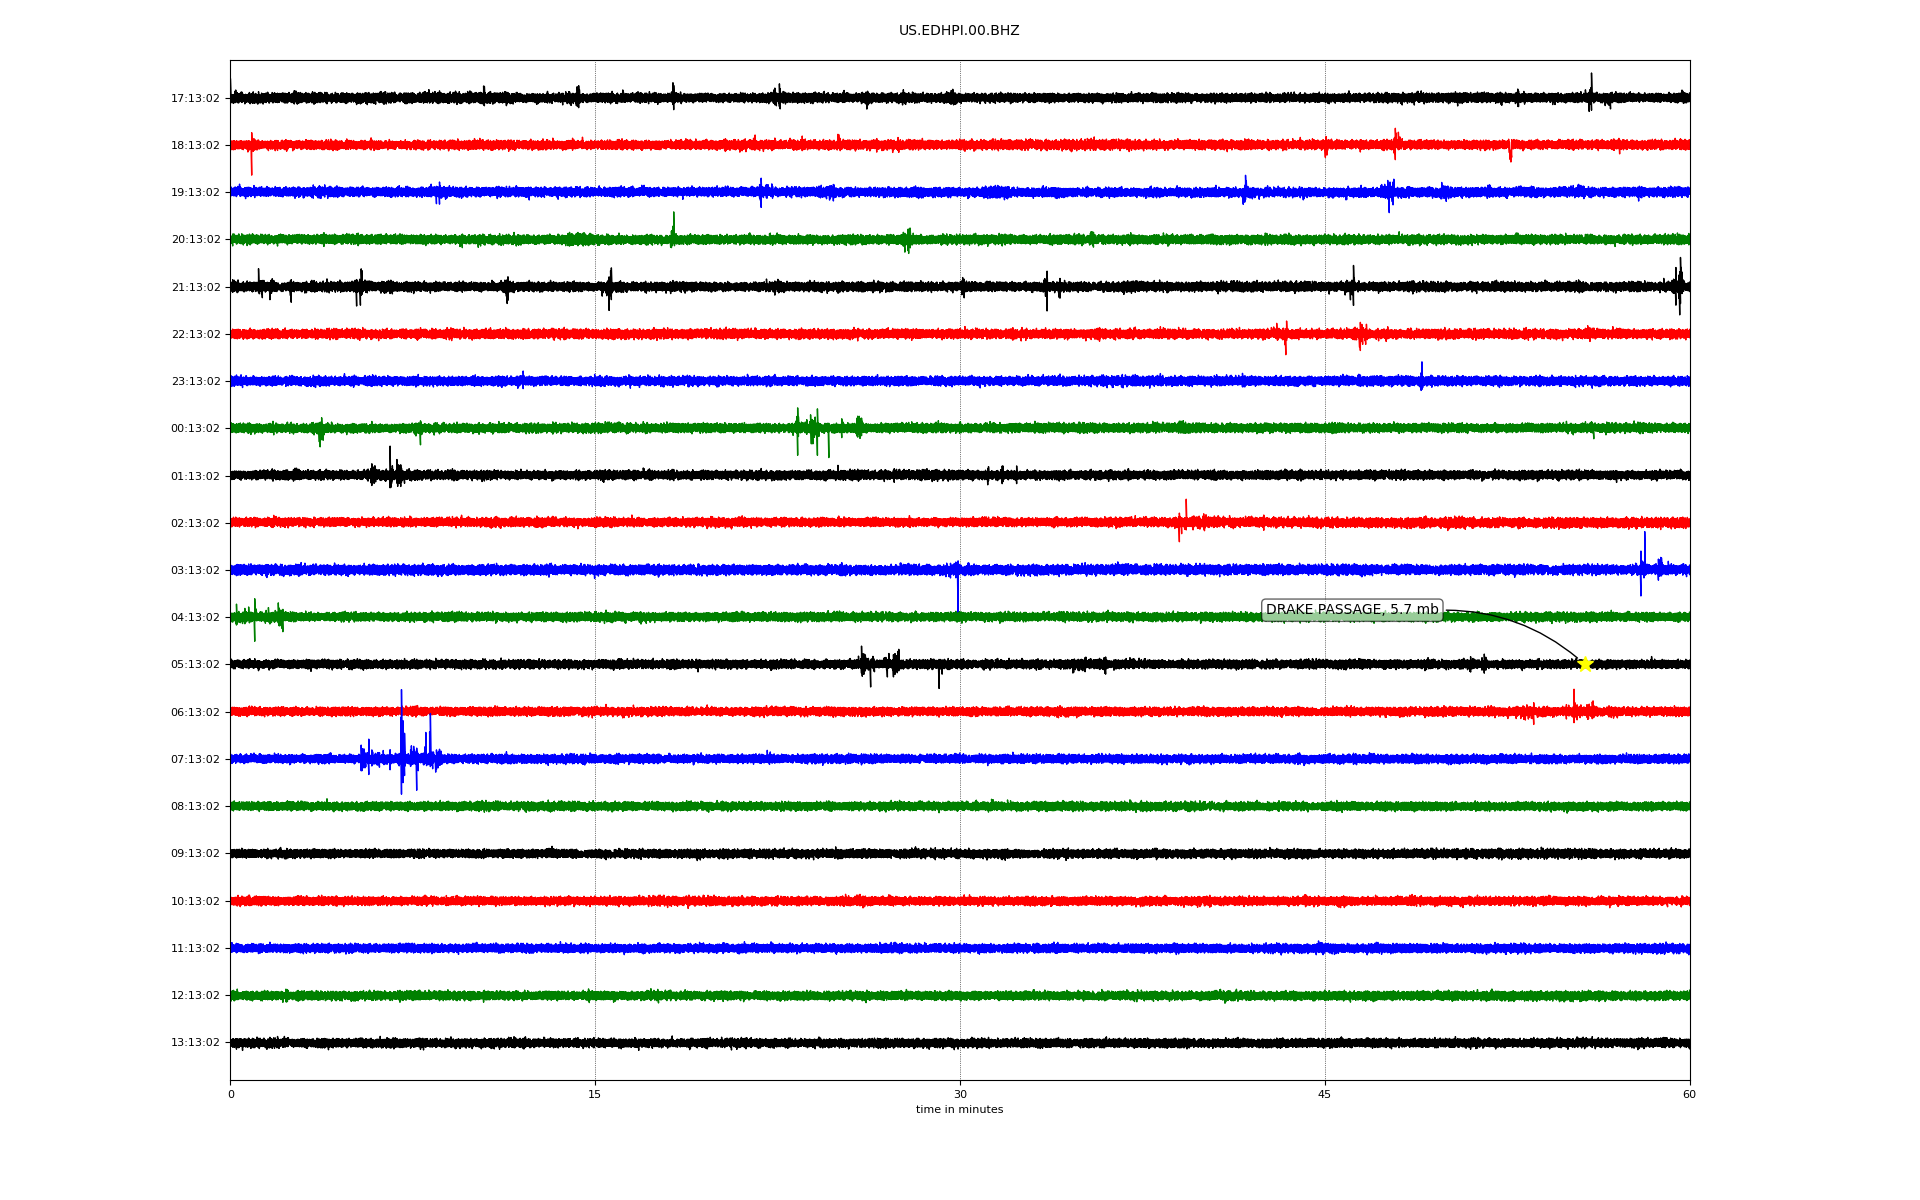Click the 08:13:02 trace time label

click(x=195, y=806)
